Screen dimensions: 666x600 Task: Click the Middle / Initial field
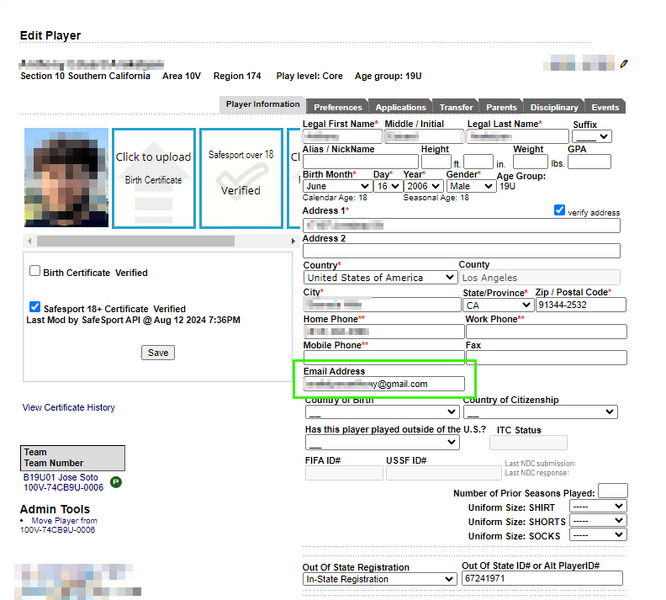423,137
